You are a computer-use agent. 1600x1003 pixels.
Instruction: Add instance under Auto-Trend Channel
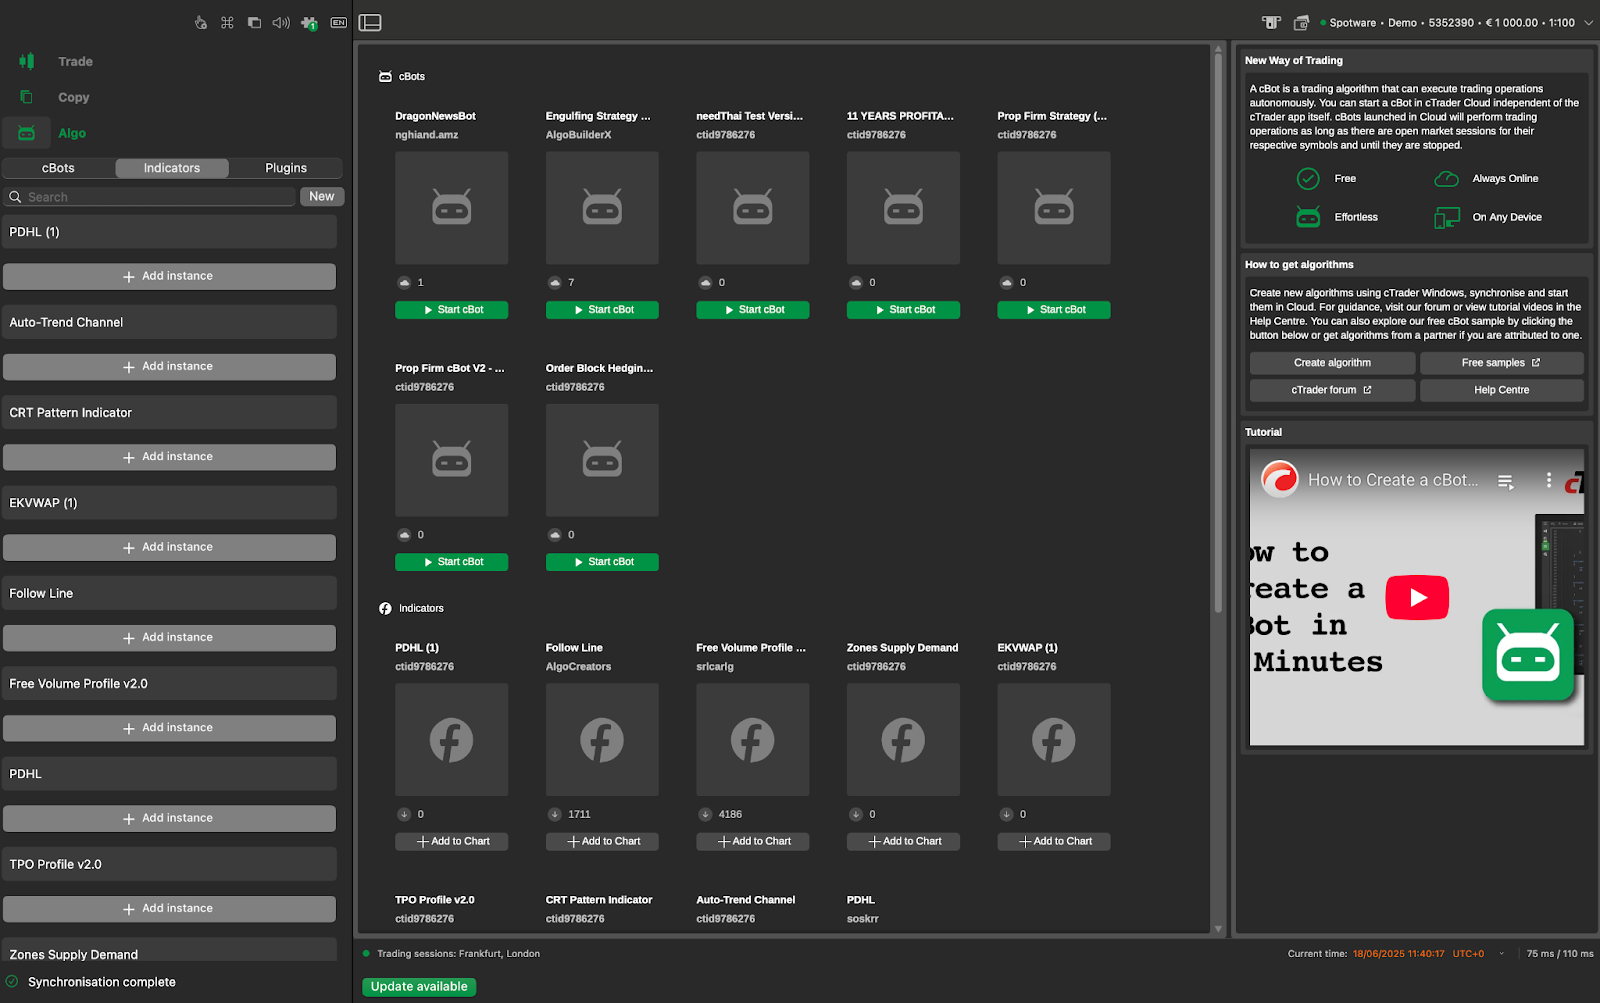tap(169, 367)
